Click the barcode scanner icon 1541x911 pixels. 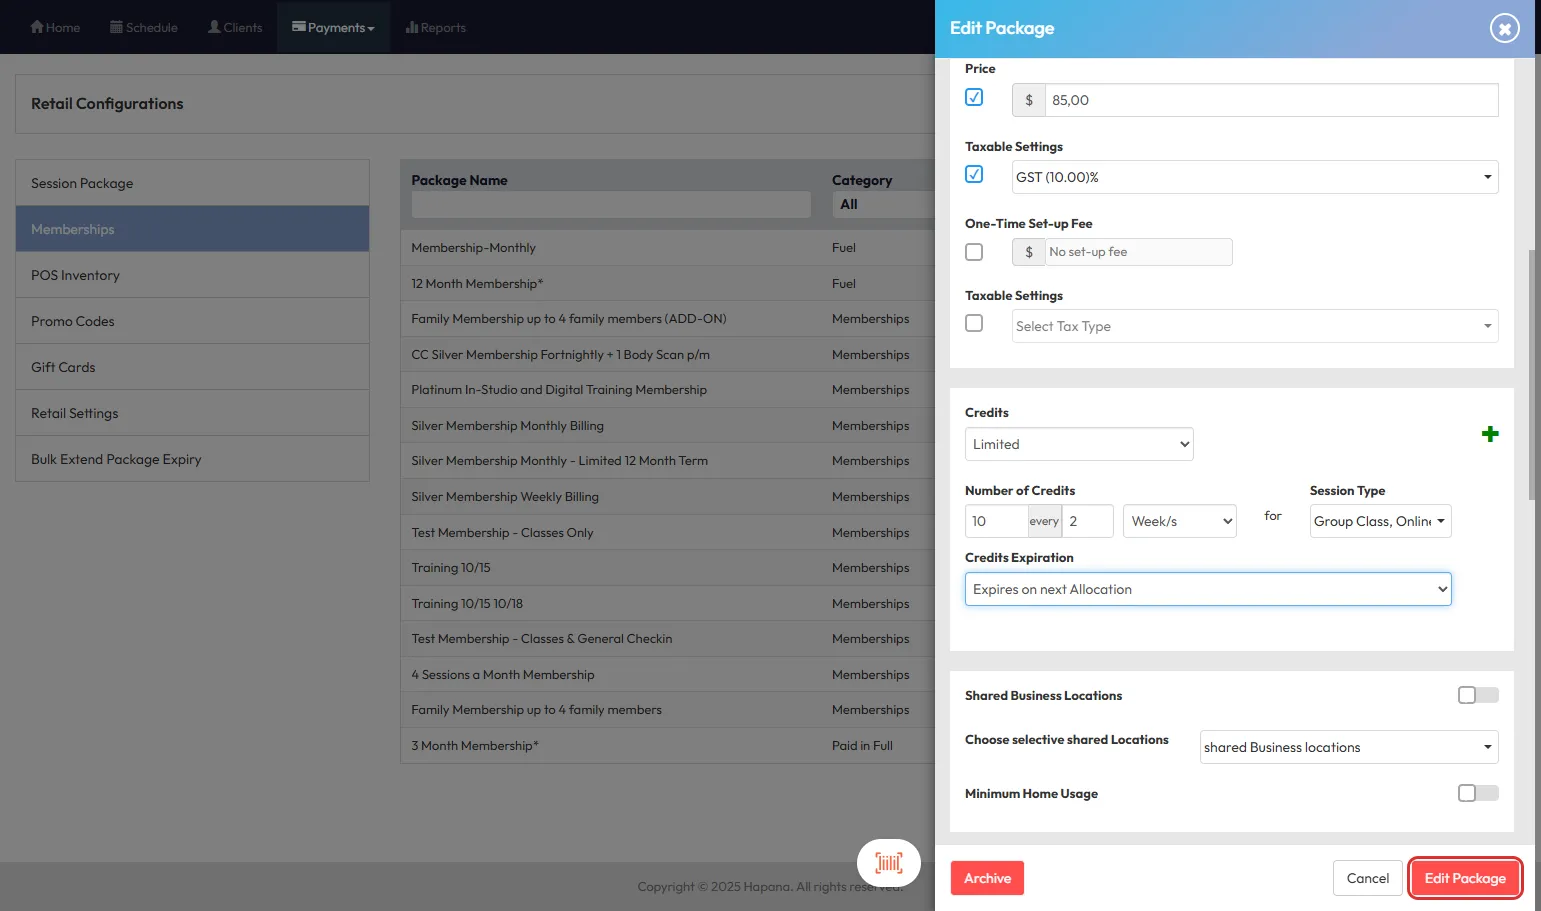tap(888, 863)
